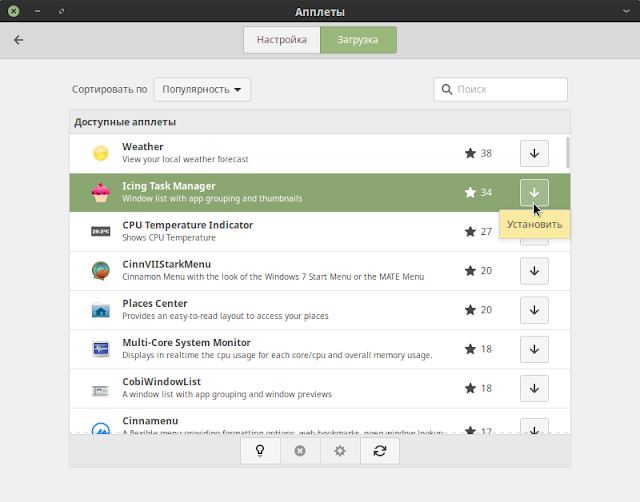
Task: Click the applet list vertical scrollbar
Action: click(x=567, y=153)
